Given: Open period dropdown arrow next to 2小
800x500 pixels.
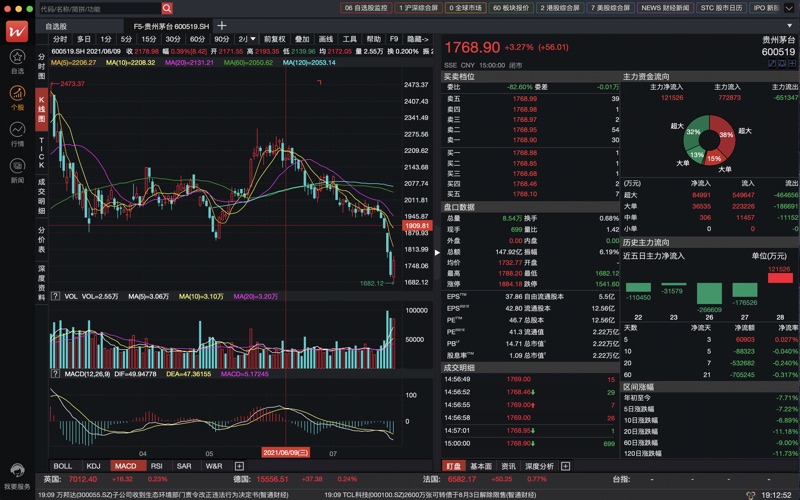Looking at the screenshot, I should (253, 39).
